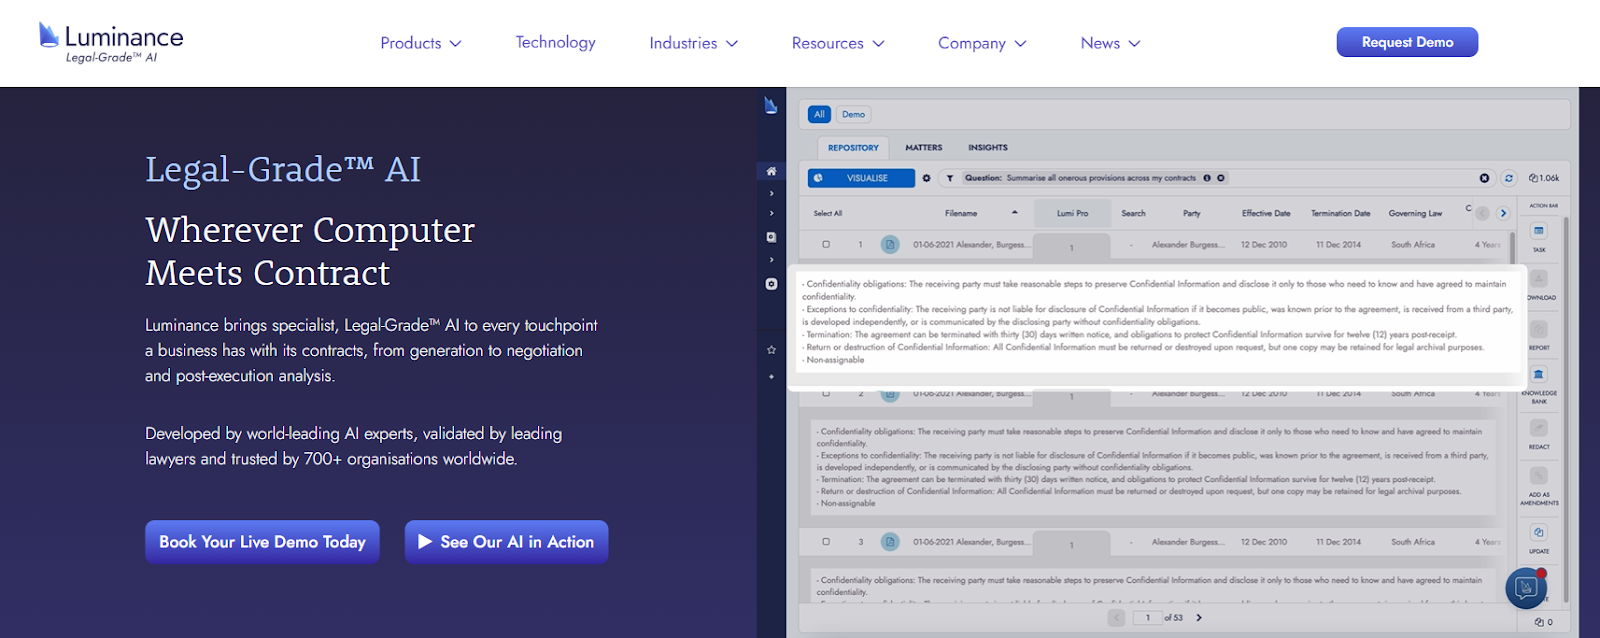
Task: Click the columns right arrow button
Action: click(x=1502, y=213)
